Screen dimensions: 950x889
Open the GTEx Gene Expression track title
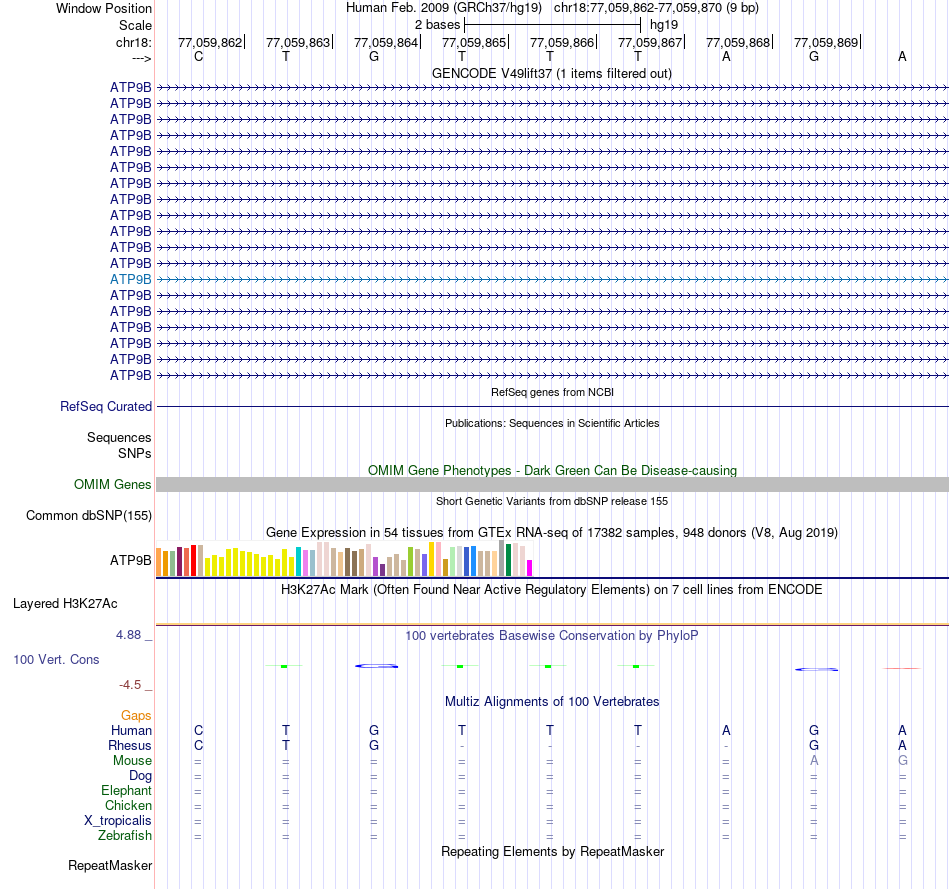click(552, 533)
